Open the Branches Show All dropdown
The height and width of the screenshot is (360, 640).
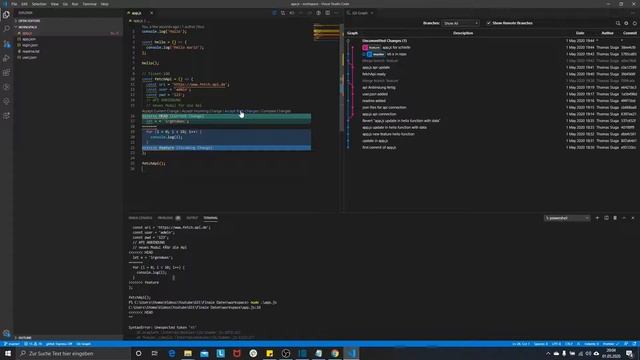point(460,23)
